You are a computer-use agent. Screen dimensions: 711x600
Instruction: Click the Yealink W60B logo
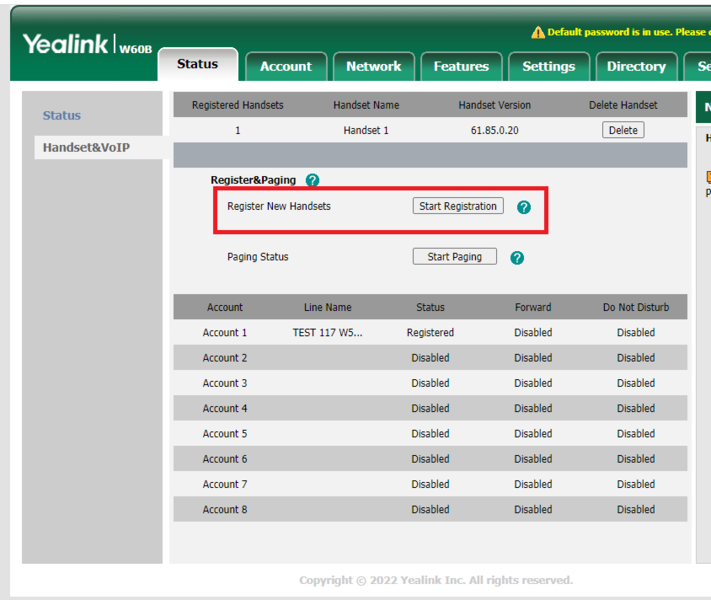coord(86,45)
